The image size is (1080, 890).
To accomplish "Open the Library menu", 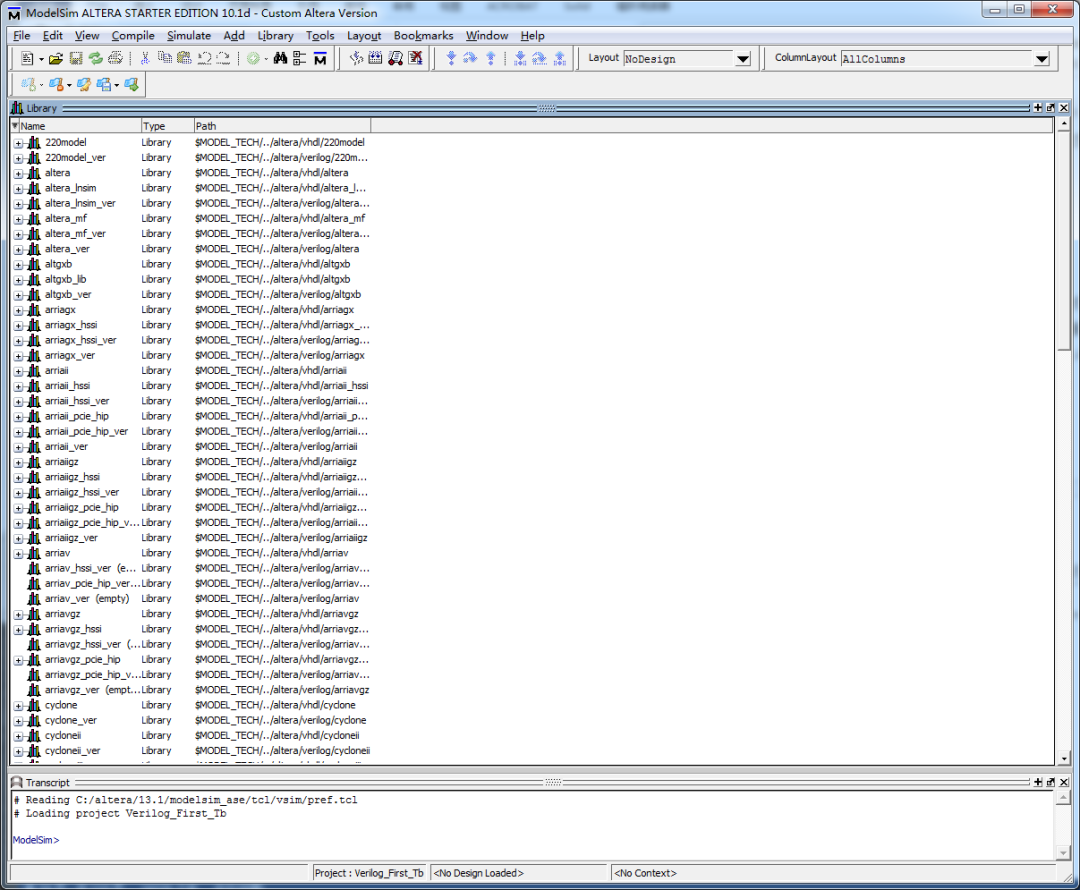I will coord(275,35).
